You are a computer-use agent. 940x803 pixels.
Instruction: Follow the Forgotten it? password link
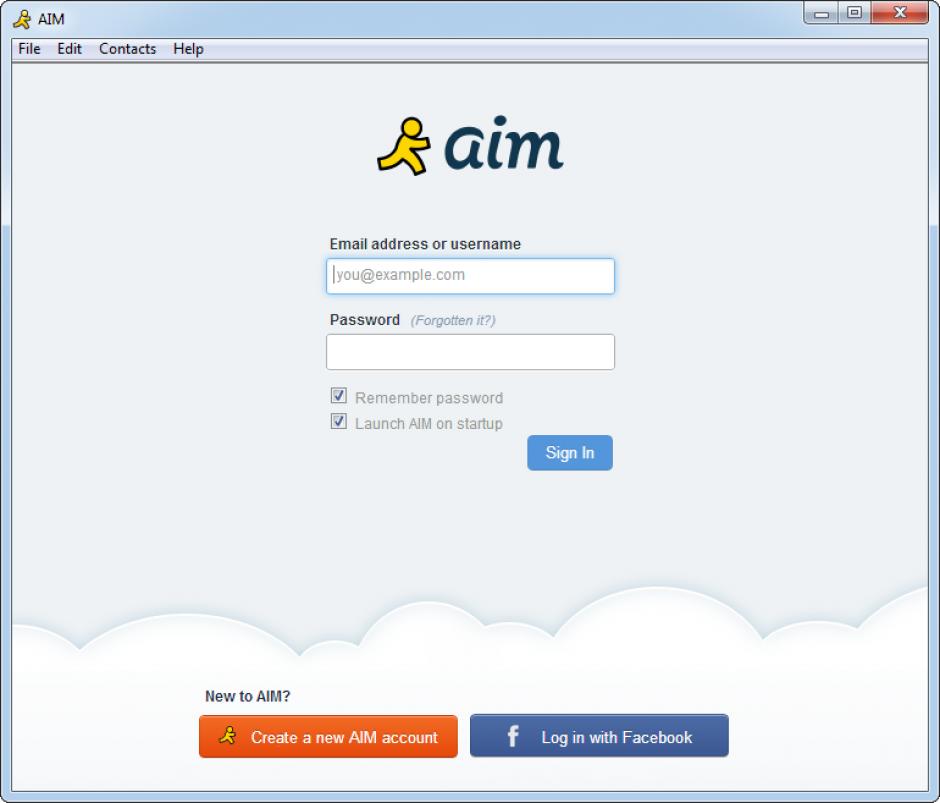coord(453,321)
